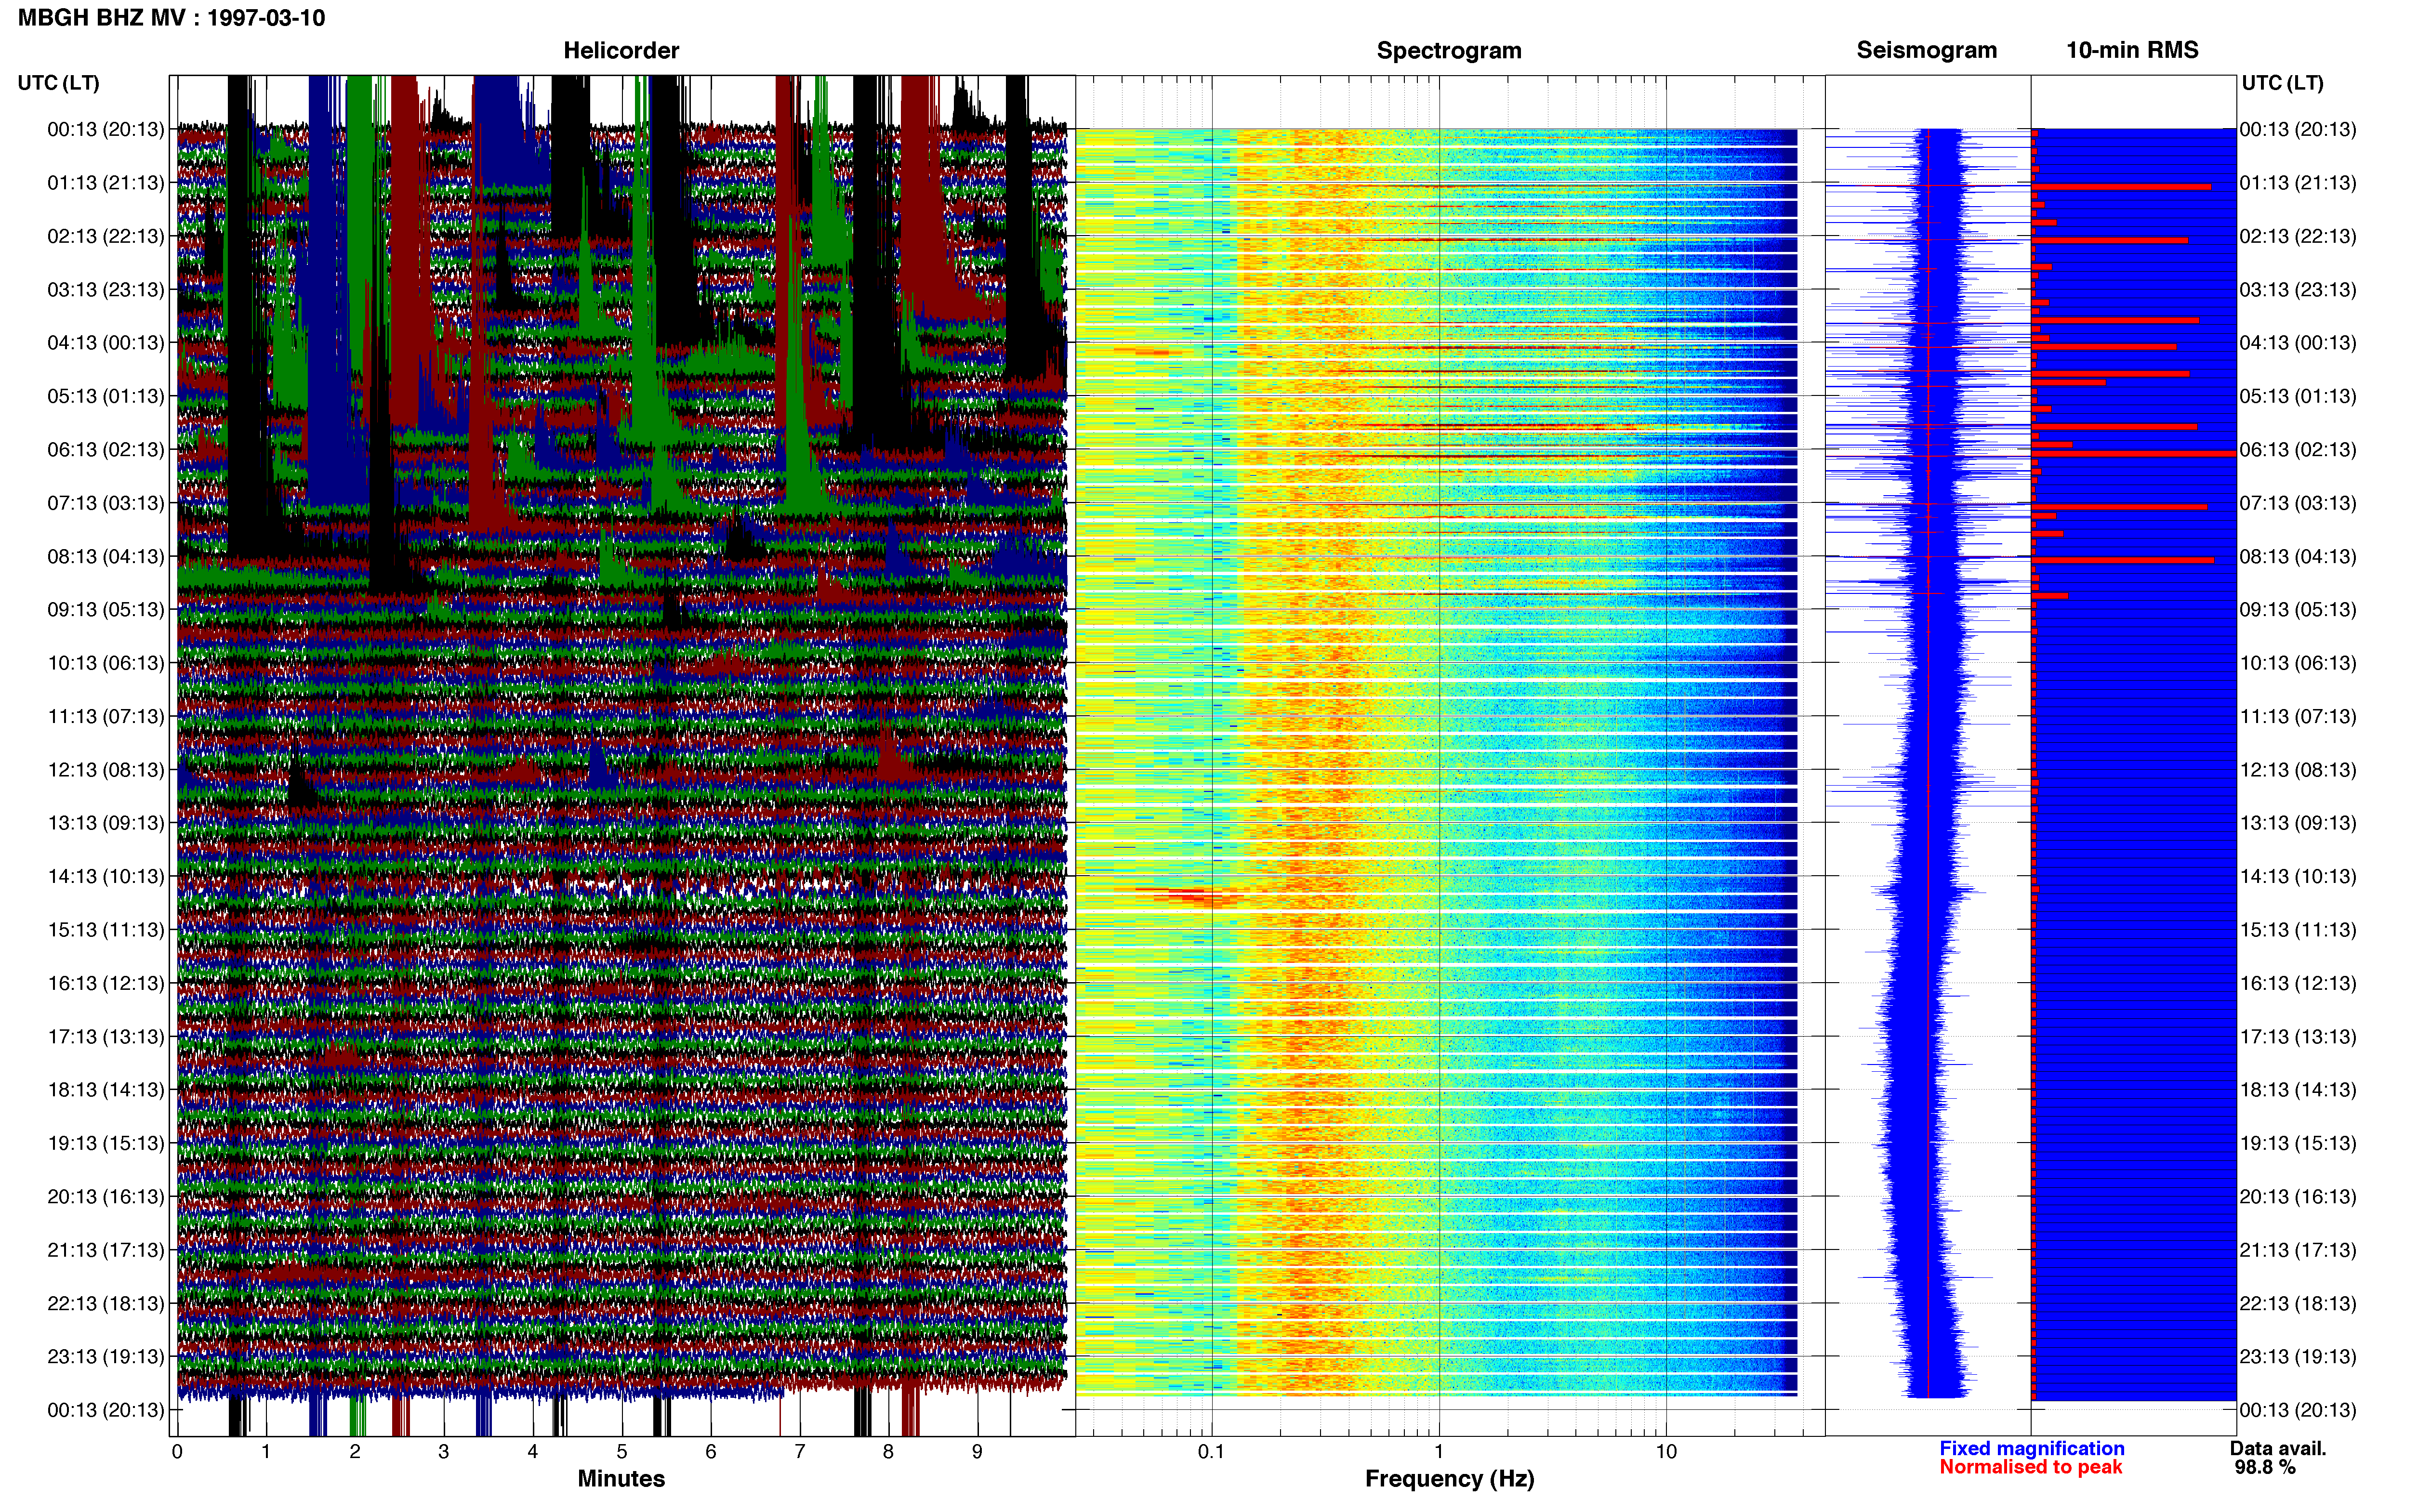Click left time label 07:13 (03:13)
The image size is (2418, 1512).
106,503
